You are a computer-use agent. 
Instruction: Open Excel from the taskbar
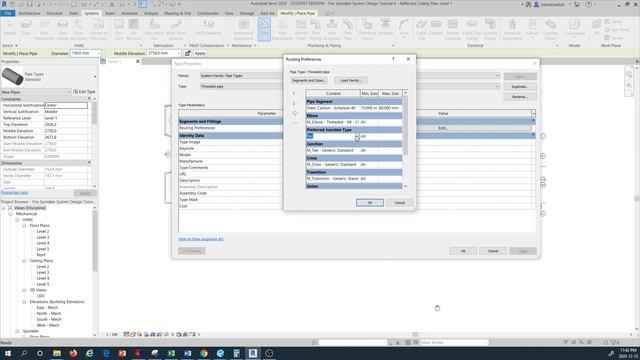(x=171, y=353)
